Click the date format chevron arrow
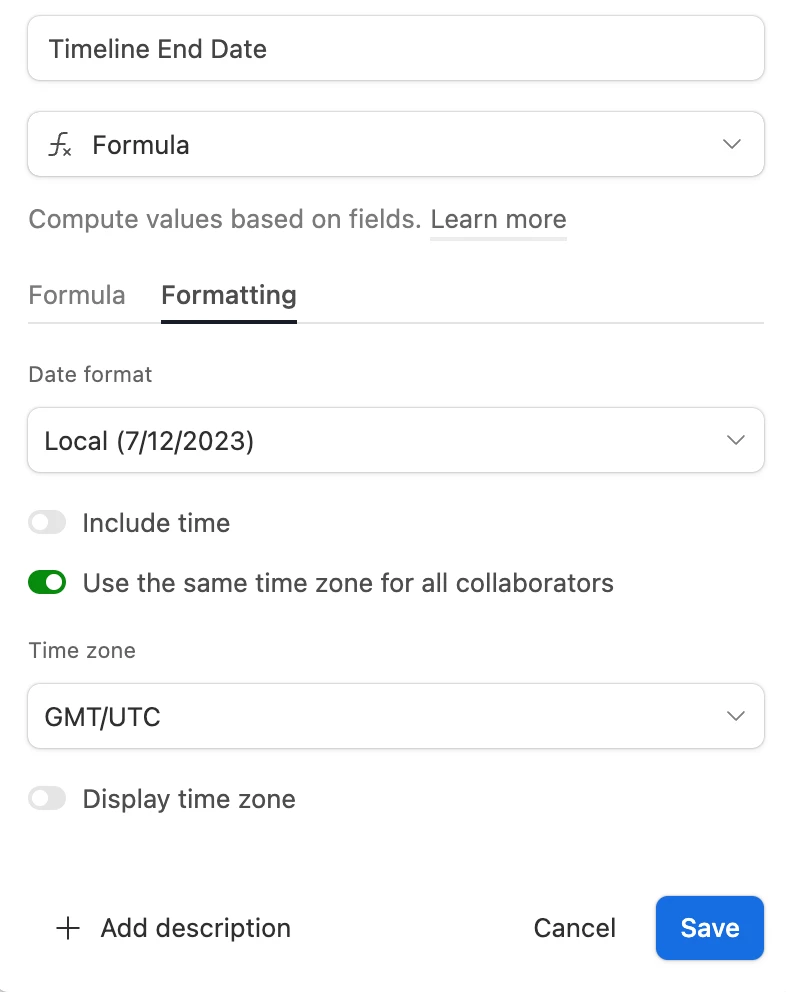The image size is (786, 992). (735, 440)
